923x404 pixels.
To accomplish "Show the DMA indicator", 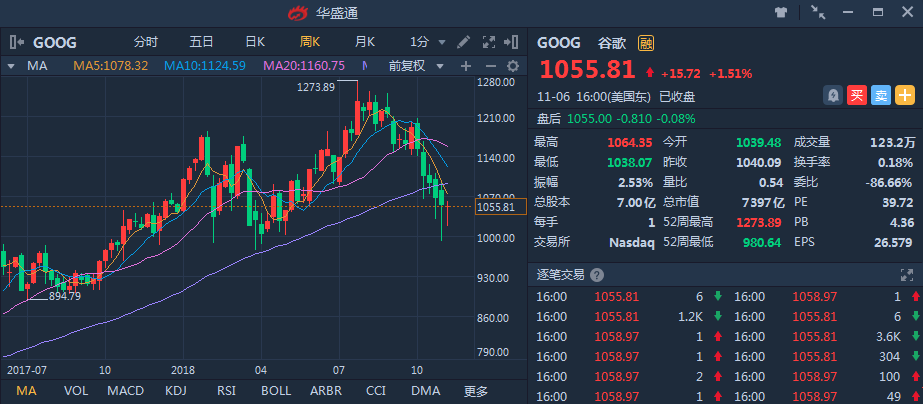I will 426,390.
